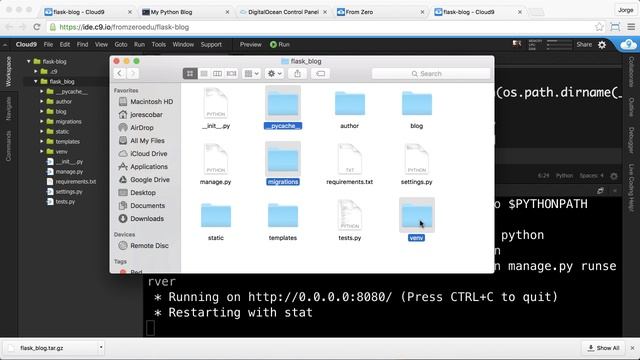The width and height of the screenshot is (640, 360).
Task: Go back in Finder window
Action: 119,73
